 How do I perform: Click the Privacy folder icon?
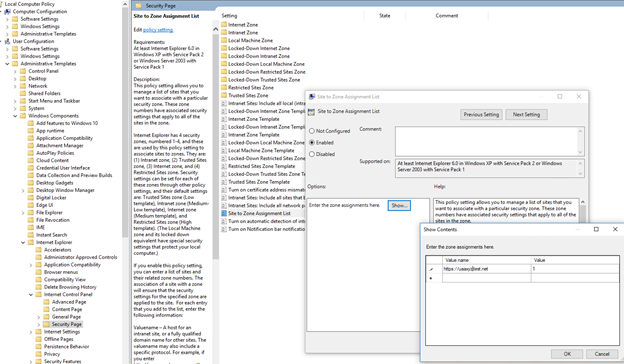click(39, 354)
